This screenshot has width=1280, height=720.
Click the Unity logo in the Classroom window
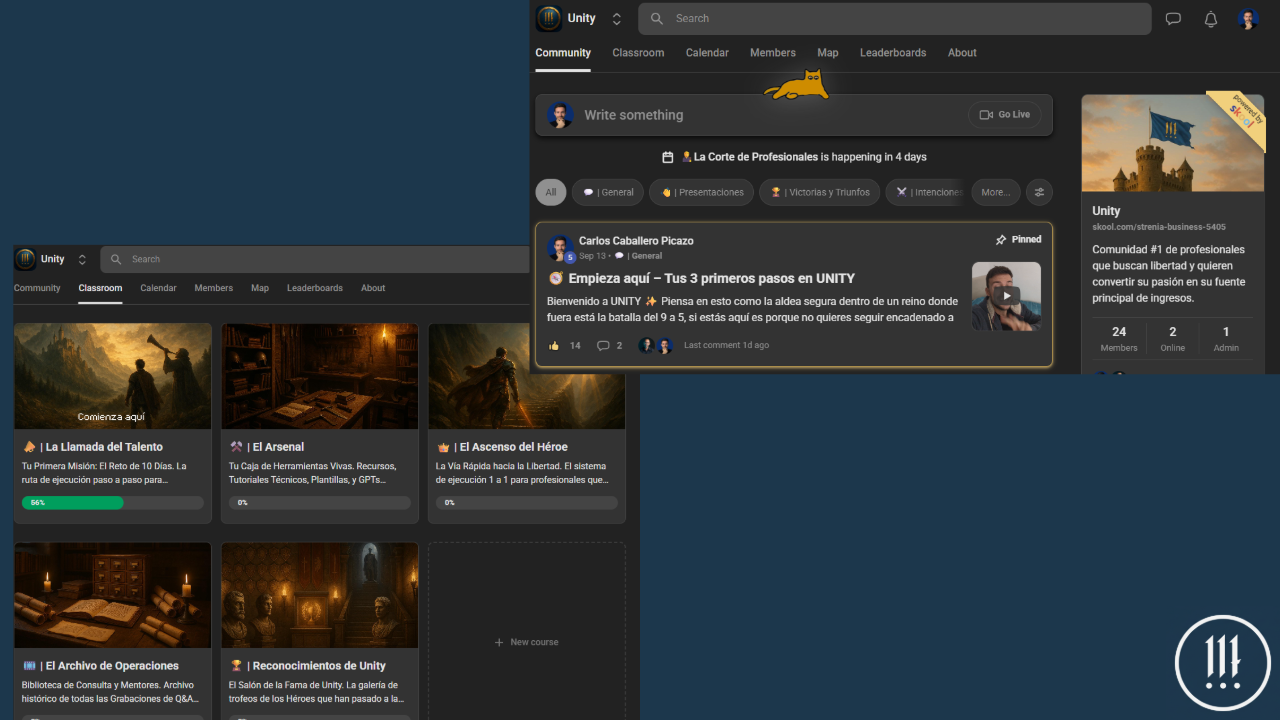coord(25,259)
